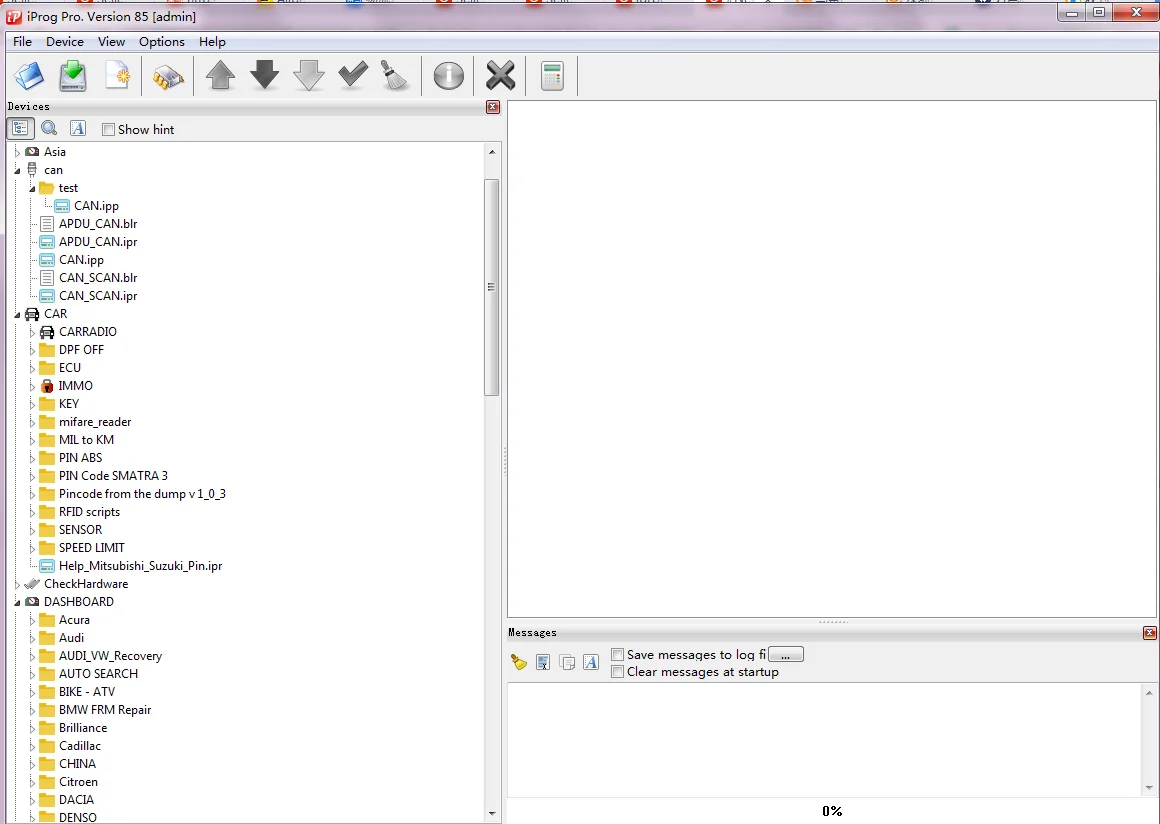Select the DPF OFF folder
This screenshot has width=1160, height=824.
coord(81,349)
